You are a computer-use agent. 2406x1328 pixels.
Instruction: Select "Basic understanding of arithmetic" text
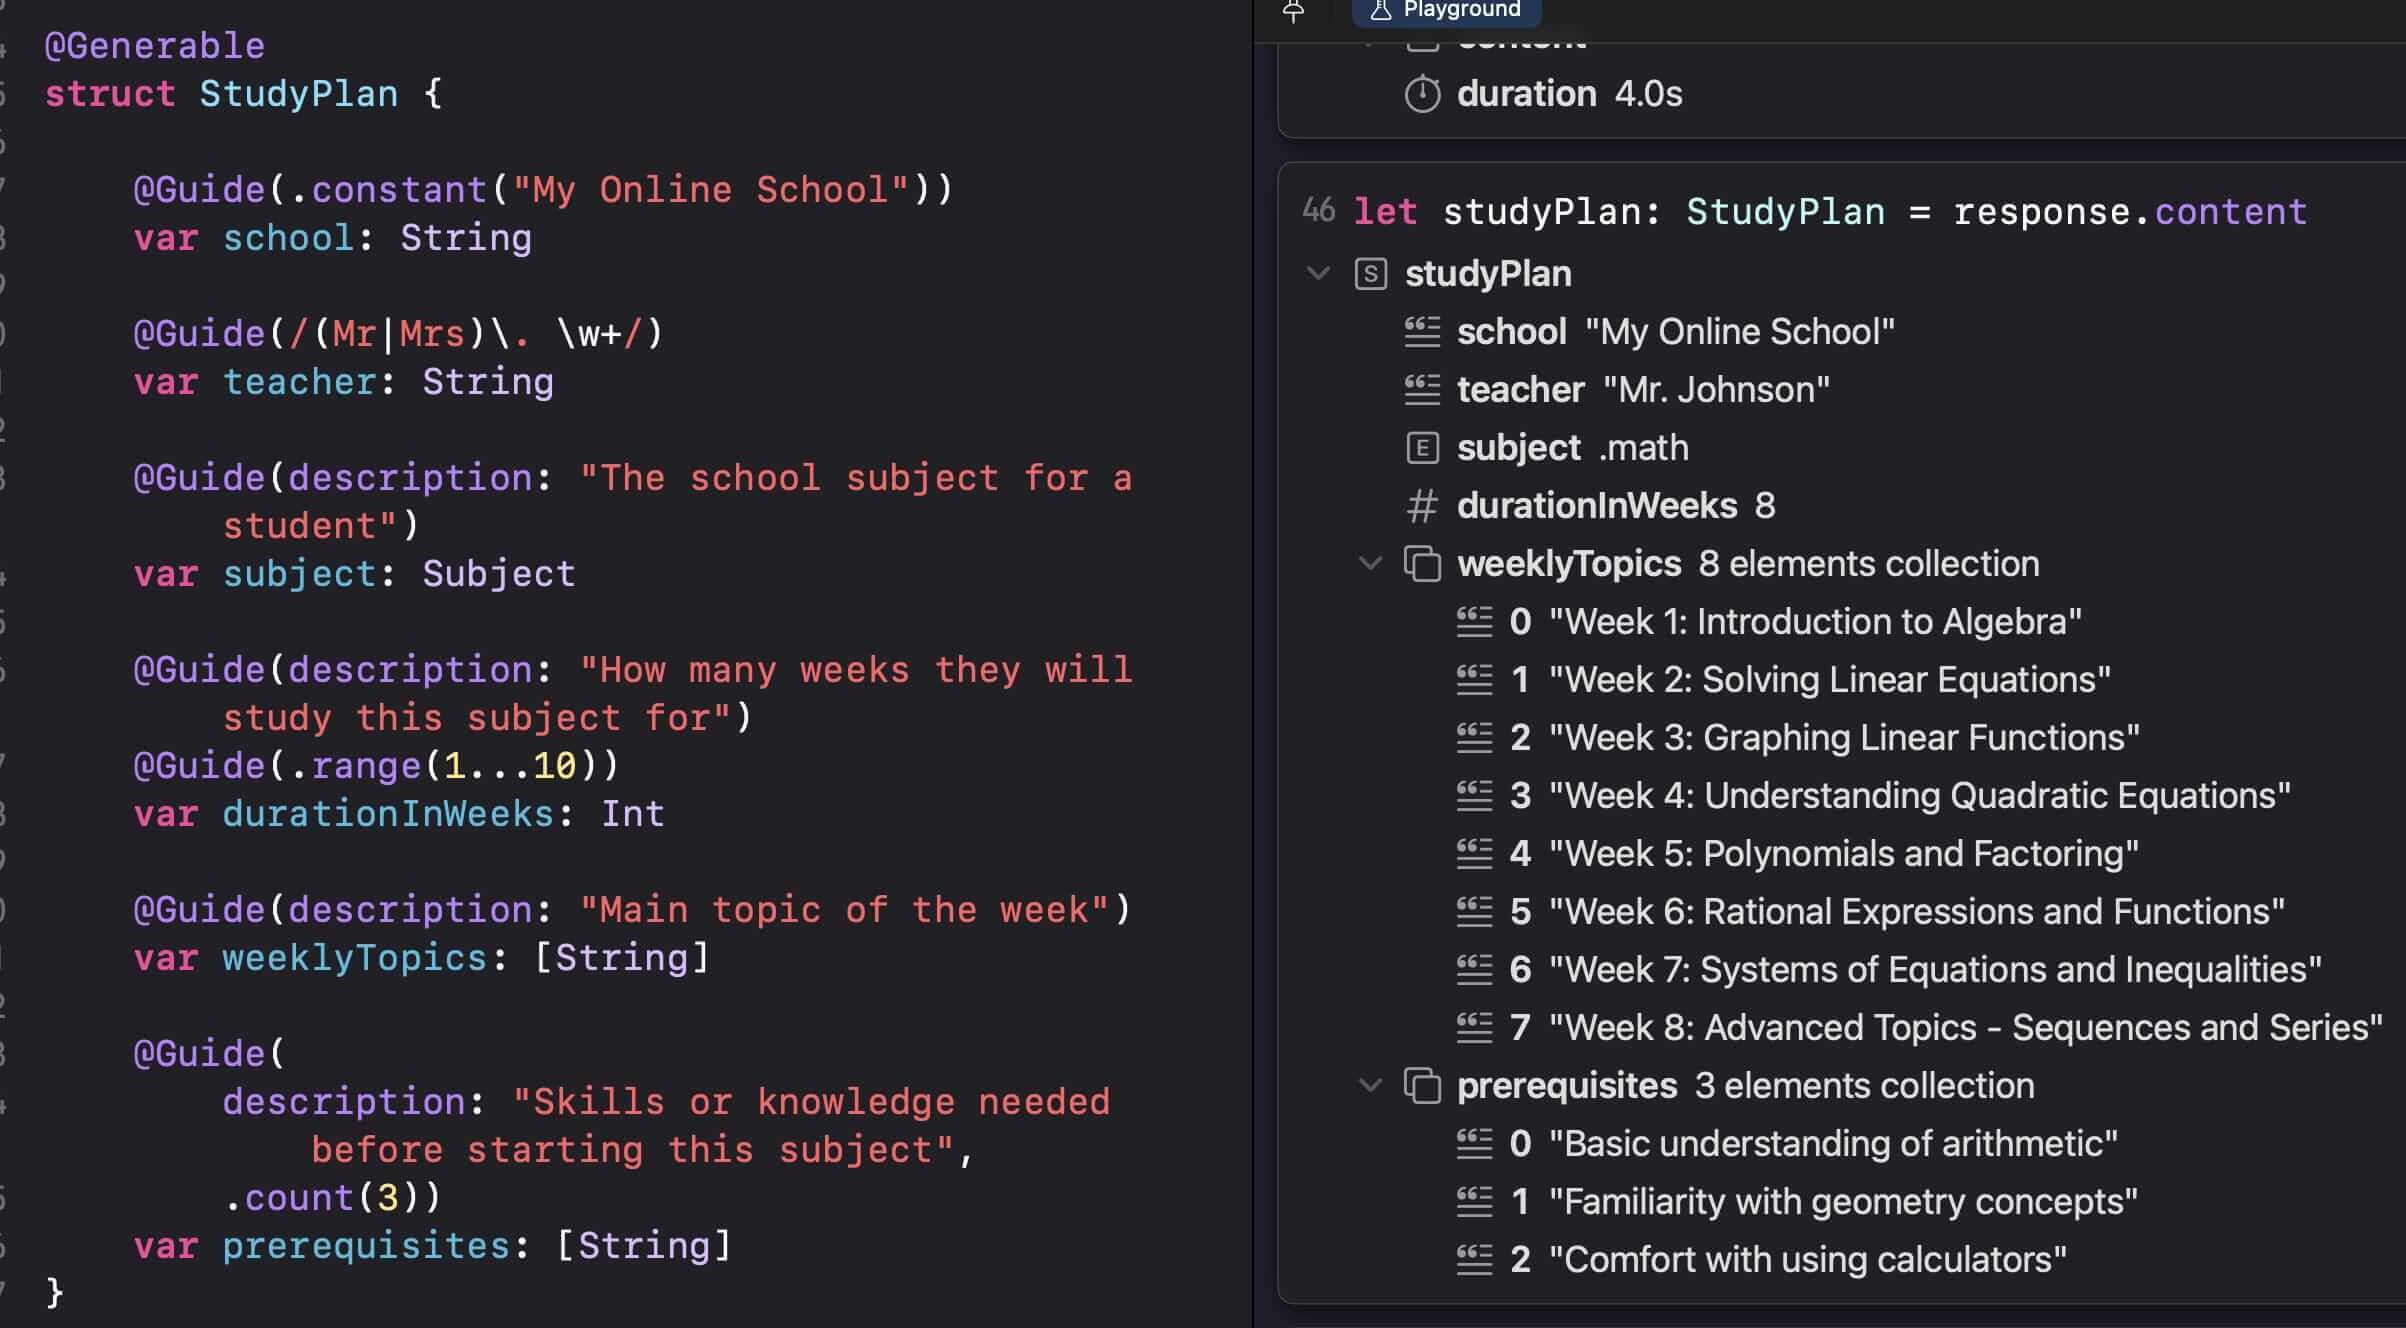pos(1833,1144)
